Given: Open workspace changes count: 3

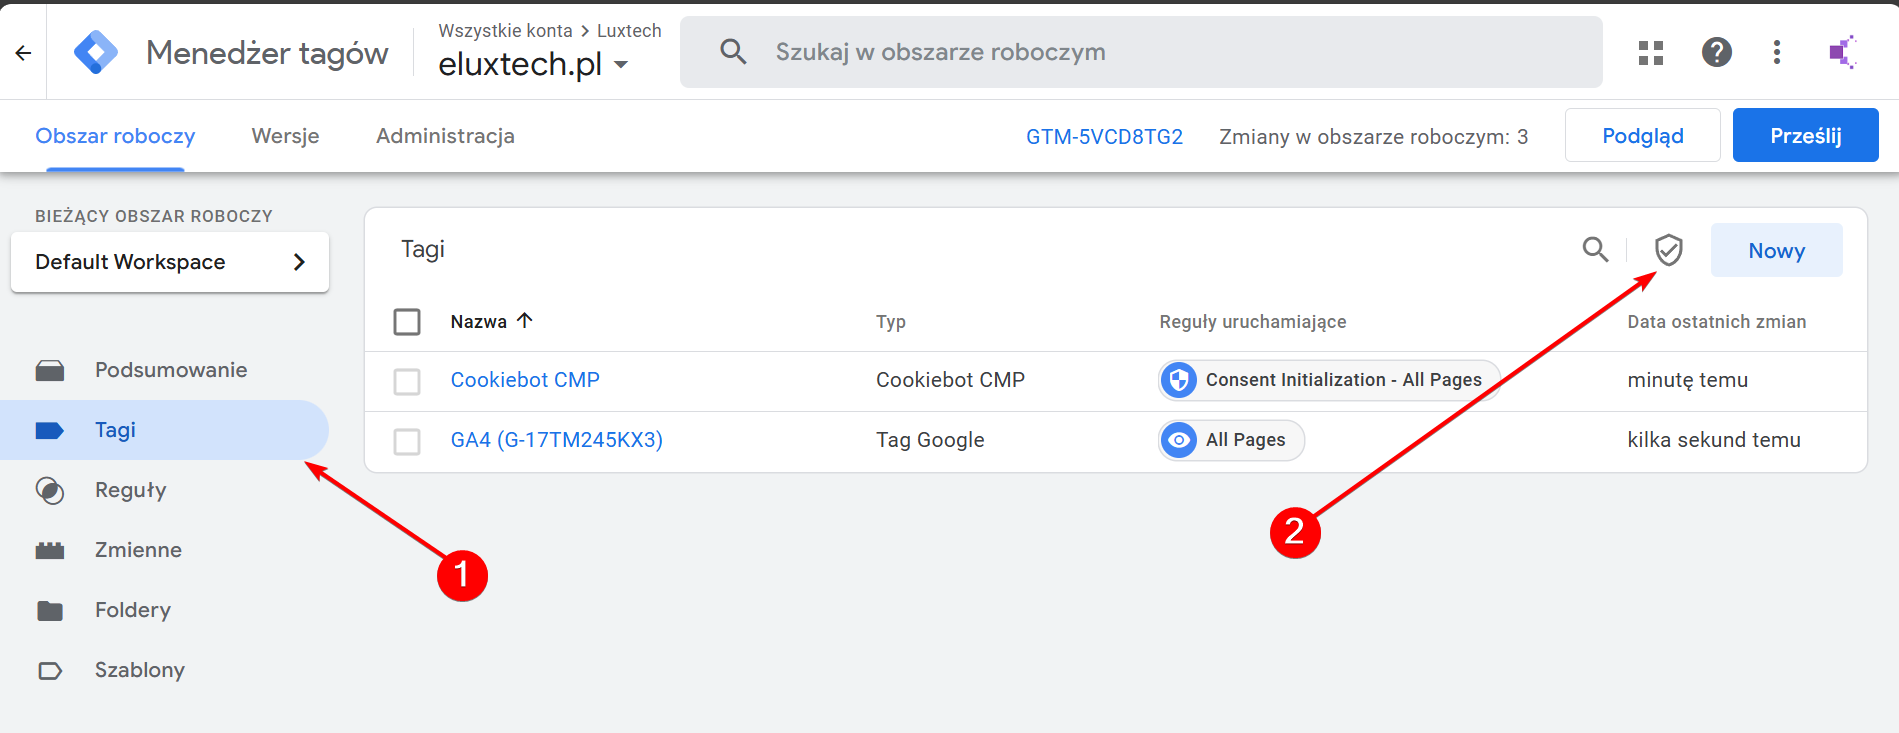Looking at the screenshot, I should pos(1373,136).
